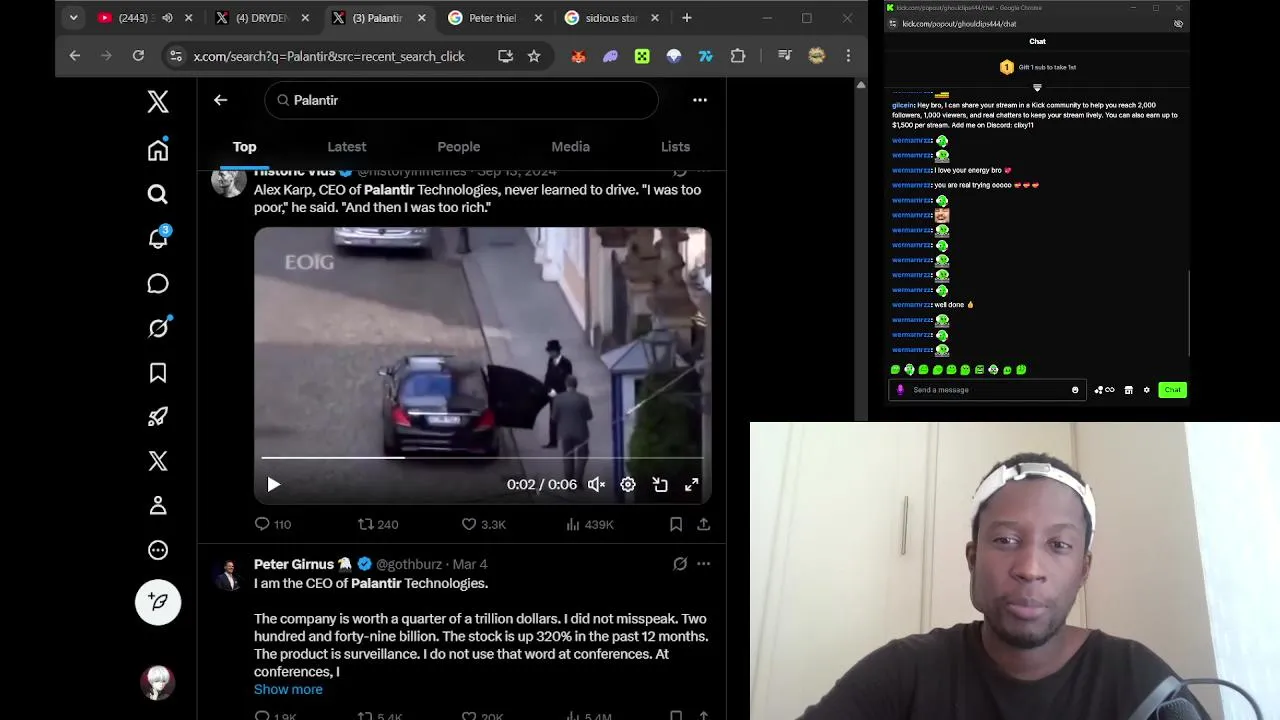This screenshot has height=720, width=1280.
Task: Click Send a message field in Kick chat
Action: pyautogui.click(x=988, y=390)
